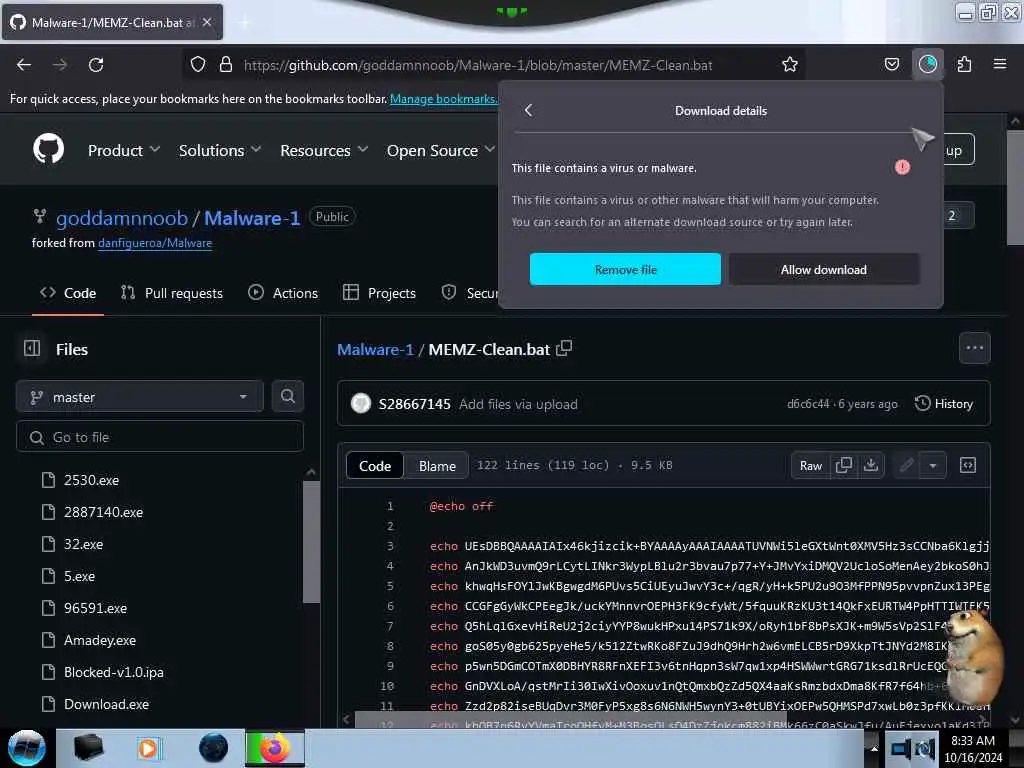Click the Malware-1 breadcrumb link

click(x=376, y=349)
